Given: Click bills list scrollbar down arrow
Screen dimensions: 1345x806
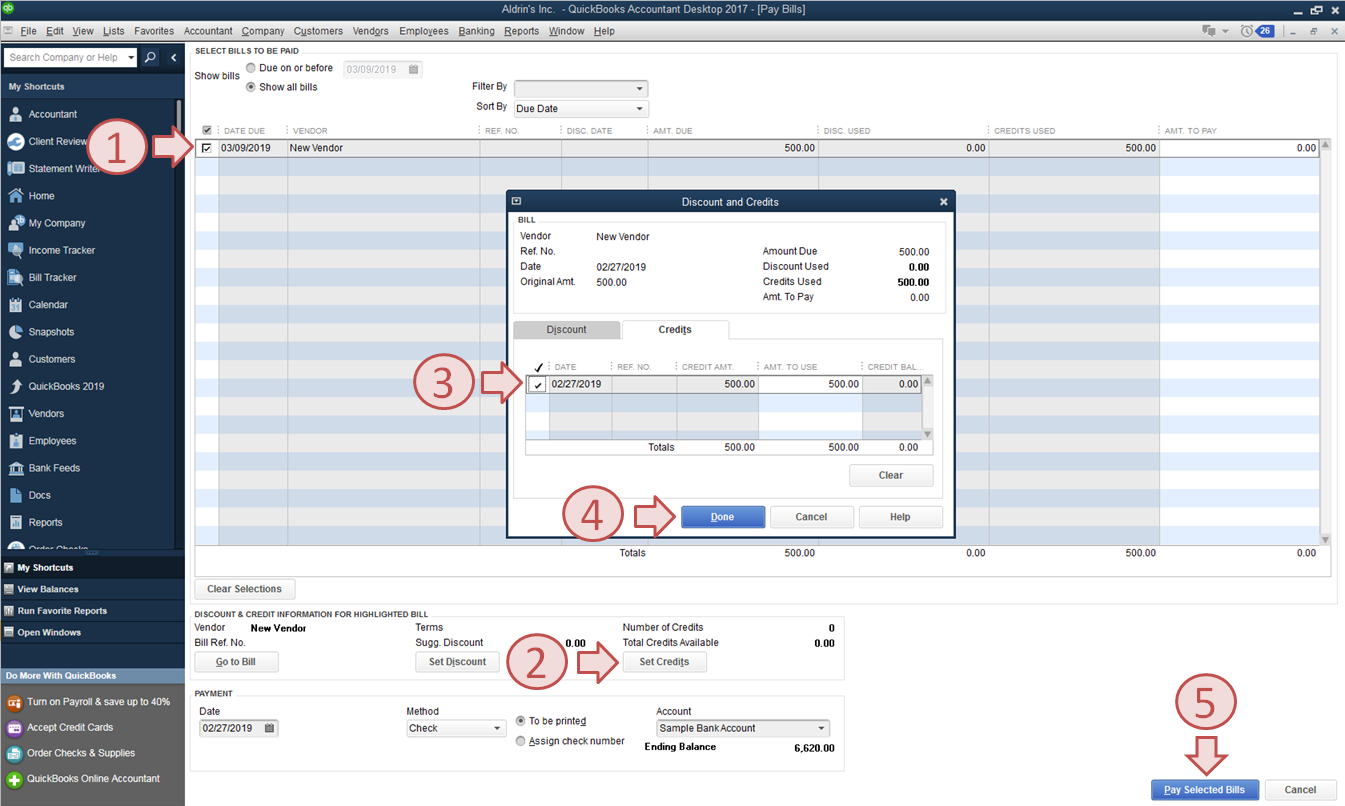Looking at the screenshot, I should pos(1326,540).
